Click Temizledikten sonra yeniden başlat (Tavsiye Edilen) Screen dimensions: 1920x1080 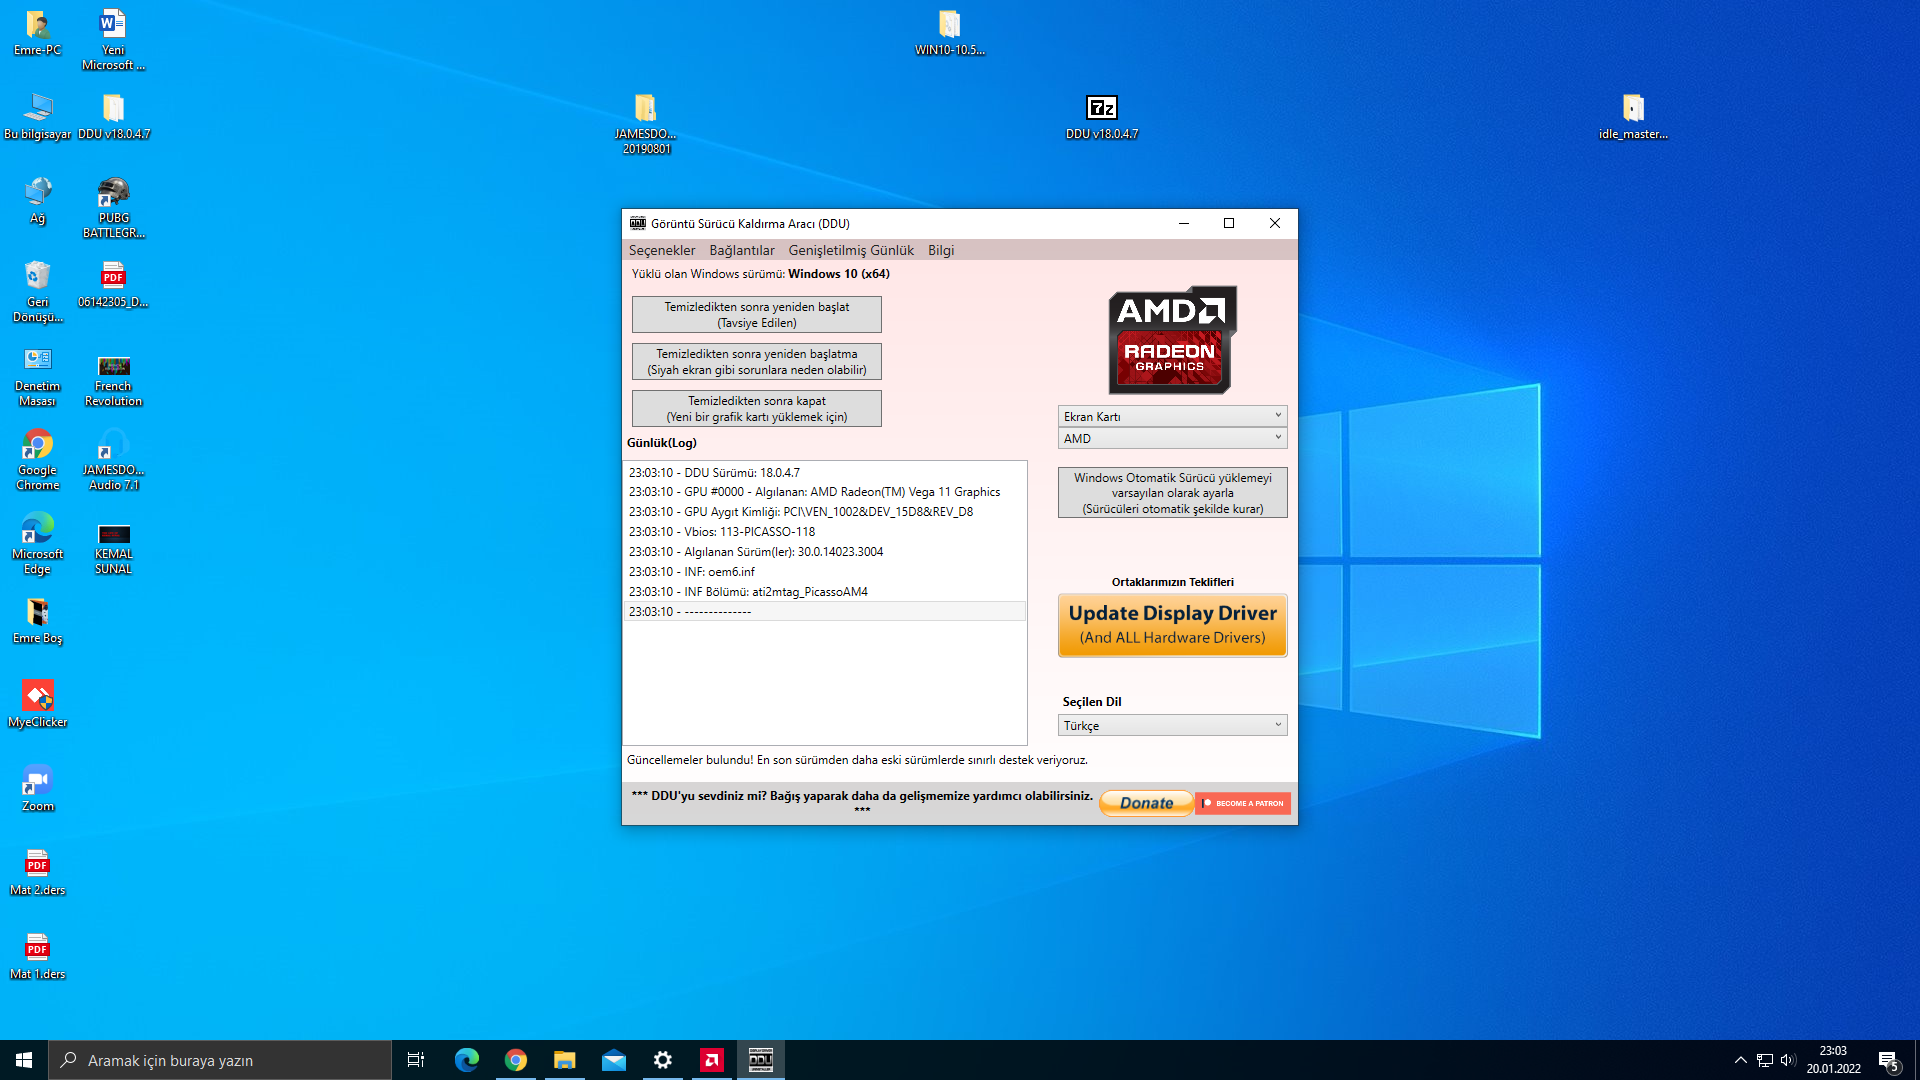pyautogui.click(x=756, y=314)
